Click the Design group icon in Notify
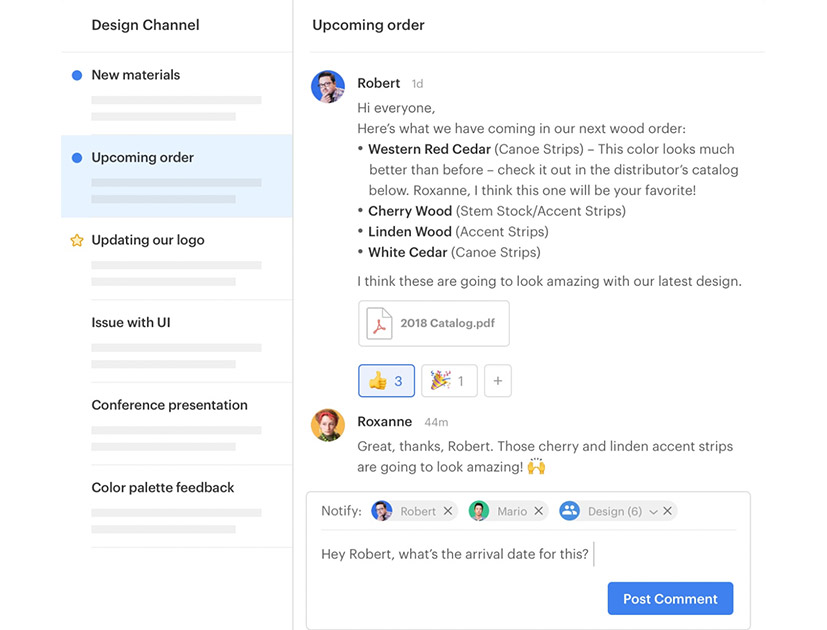 click(x=570, y=511)
